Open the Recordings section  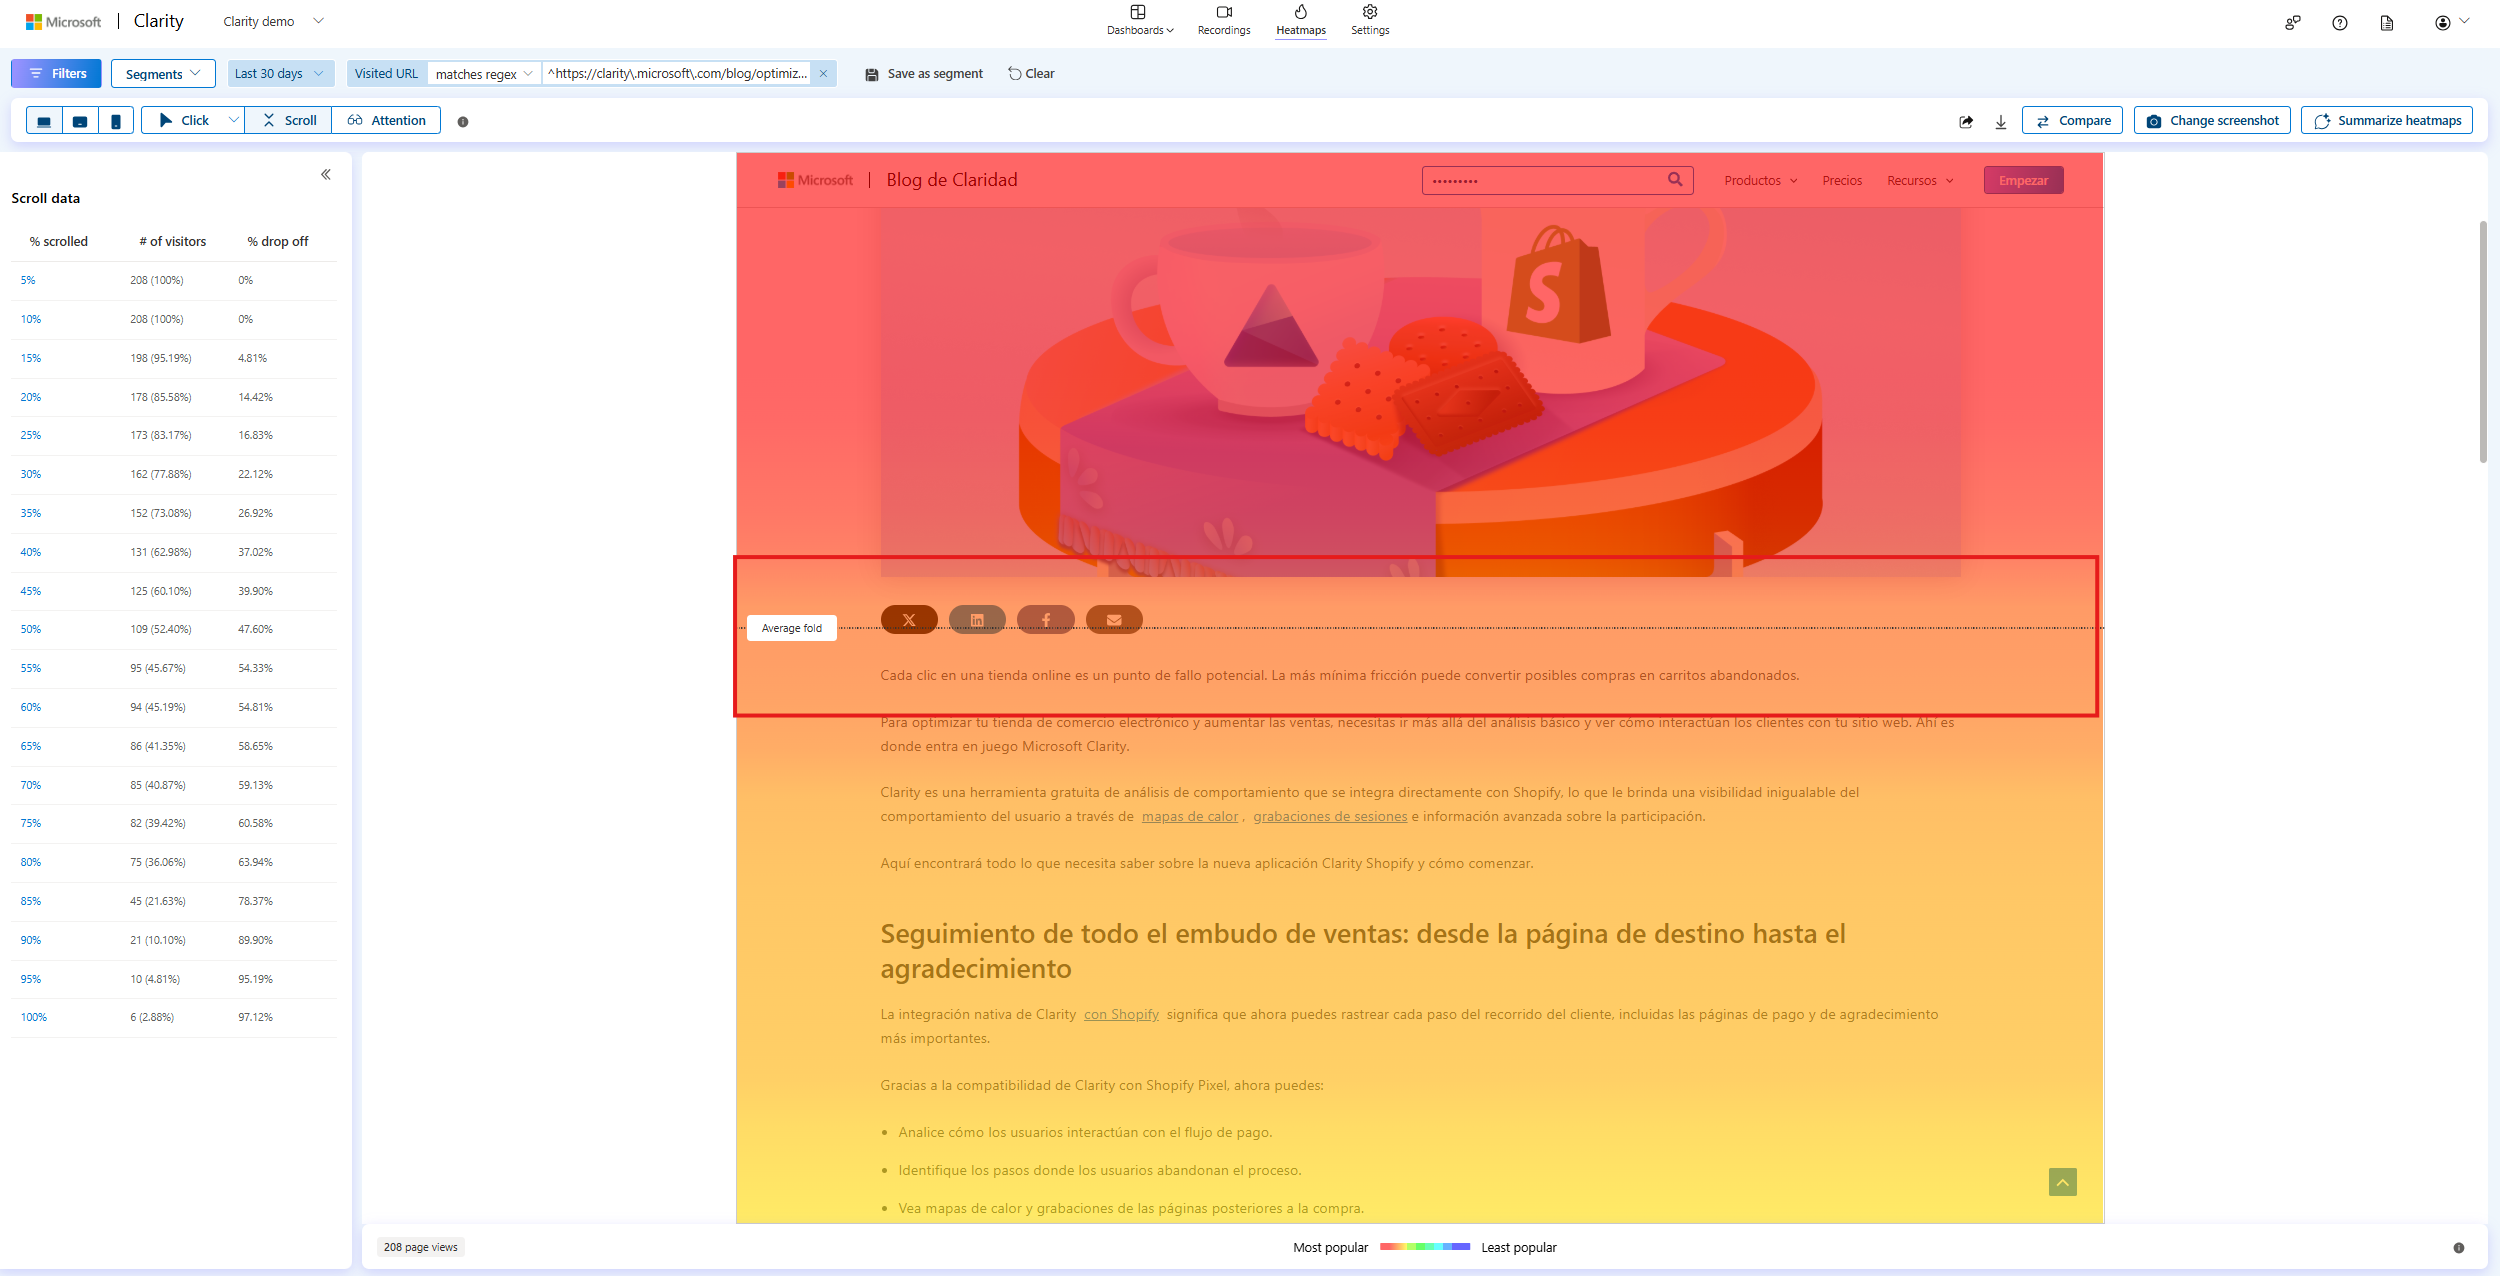[x=1223, y=20]
